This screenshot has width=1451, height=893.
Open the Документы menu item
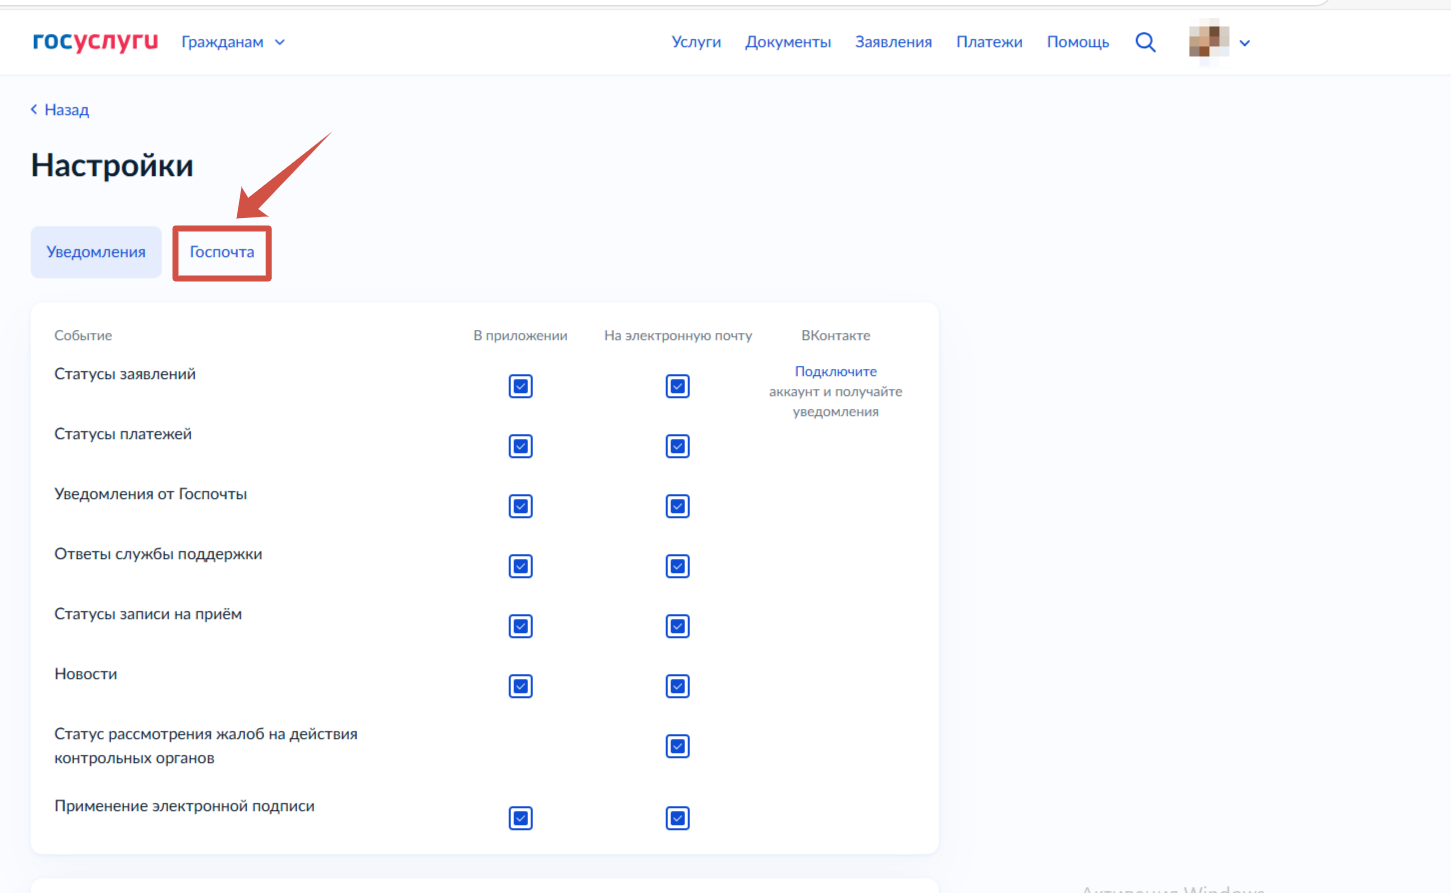click(x=788, y=42)
